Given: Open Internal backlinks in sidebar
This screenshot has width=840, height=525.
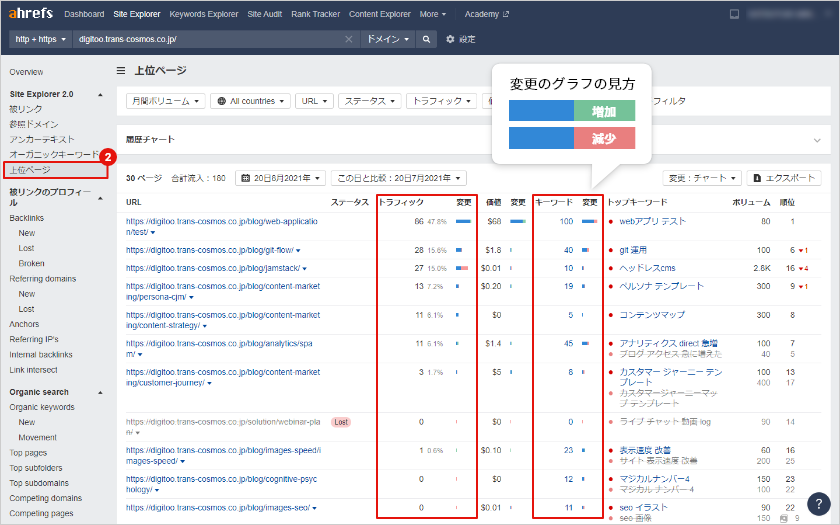Looking at the screenshot, I should pos(41,355).
